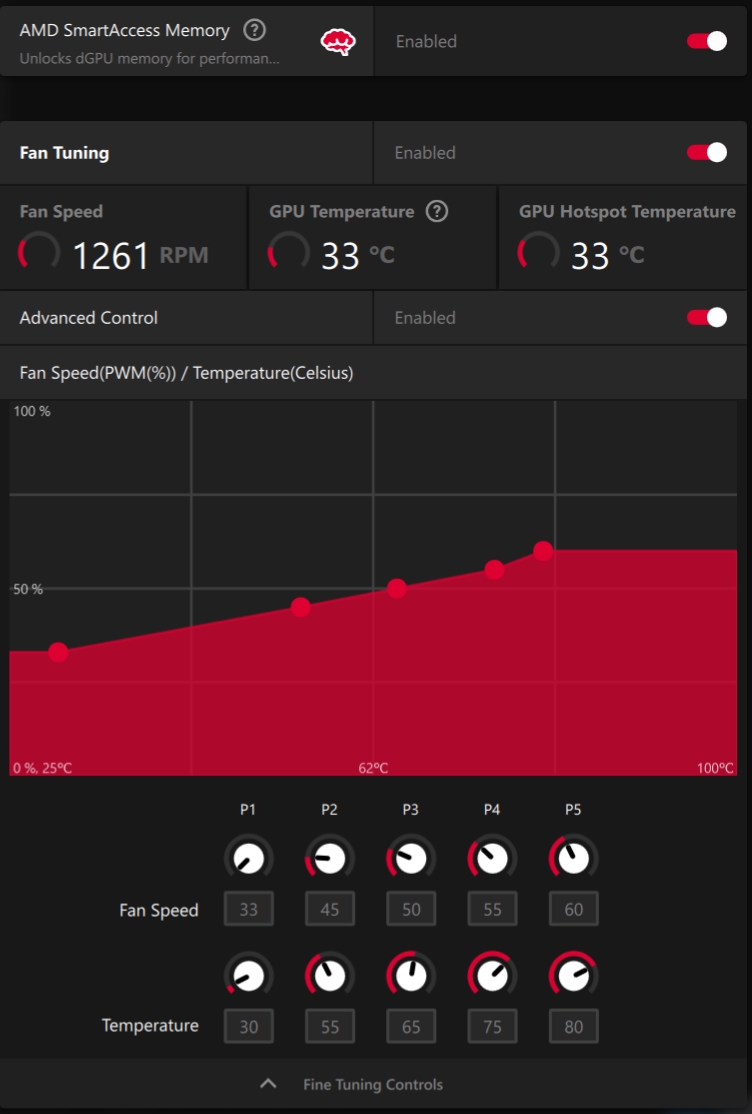Click the 50 % axis label on graph
The image size is (752, 1114).
point(28,589)
